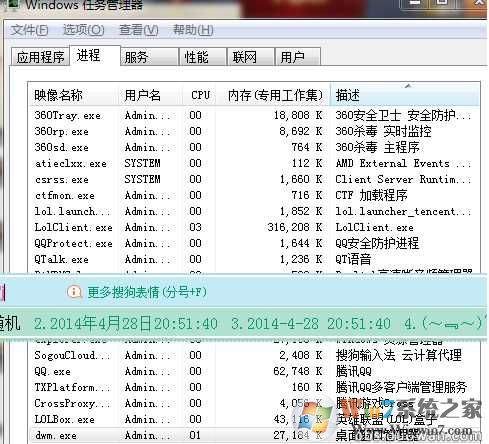This screenshot has height=444, width=489.
Task: Click memory value 316,208 K
Action: [295, 227]
